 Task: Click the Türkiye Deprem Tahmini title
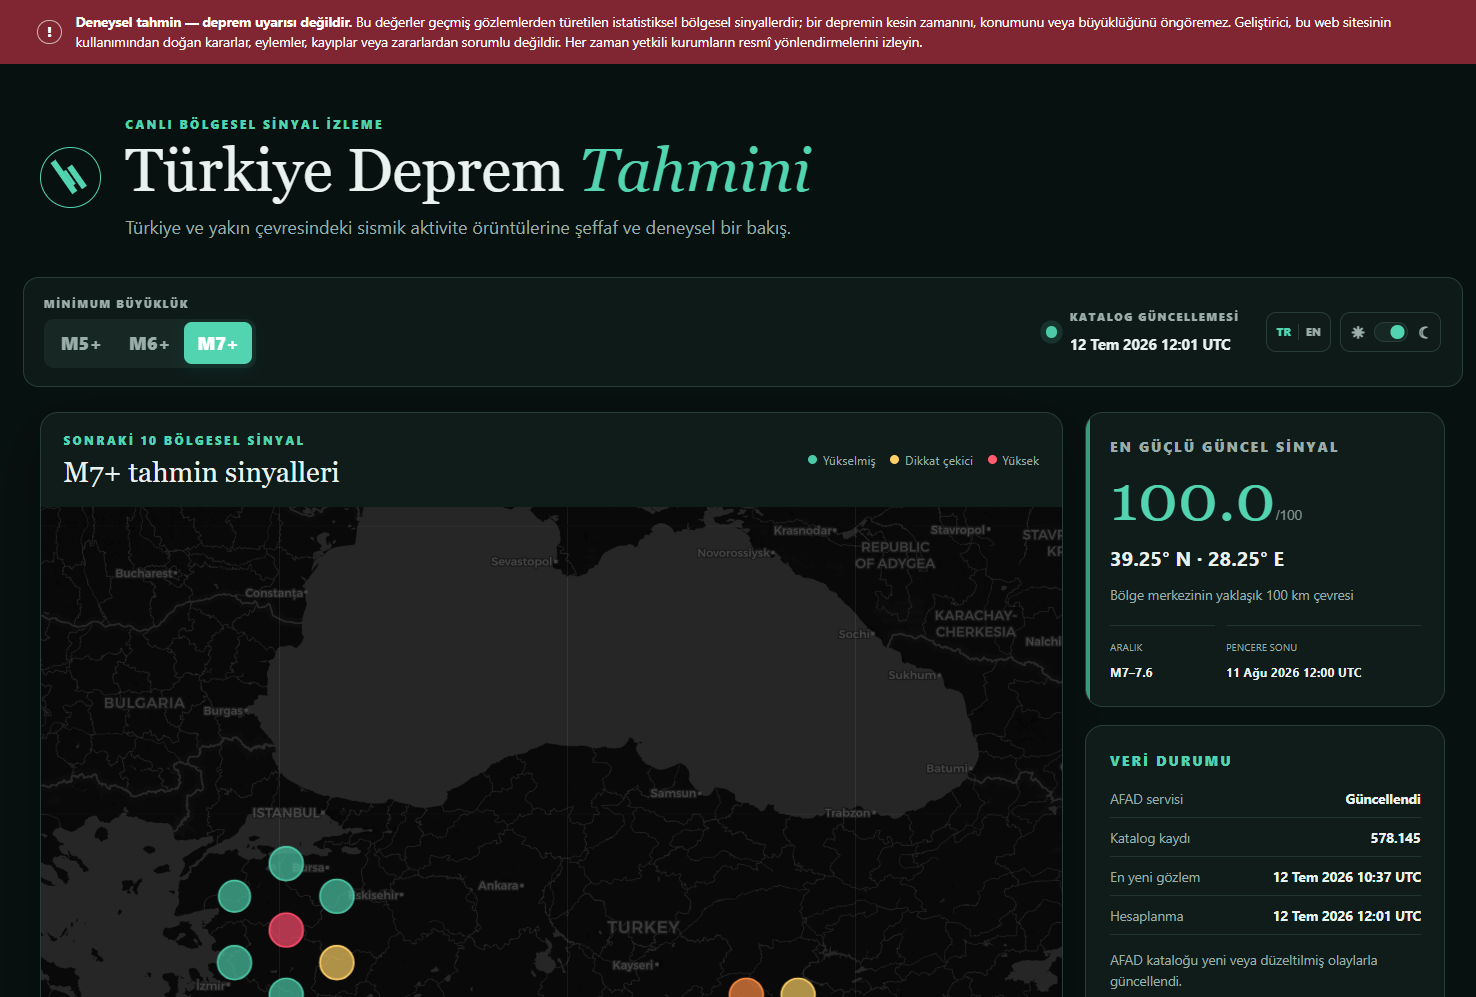pyautogui.click(x=467, y=170)
